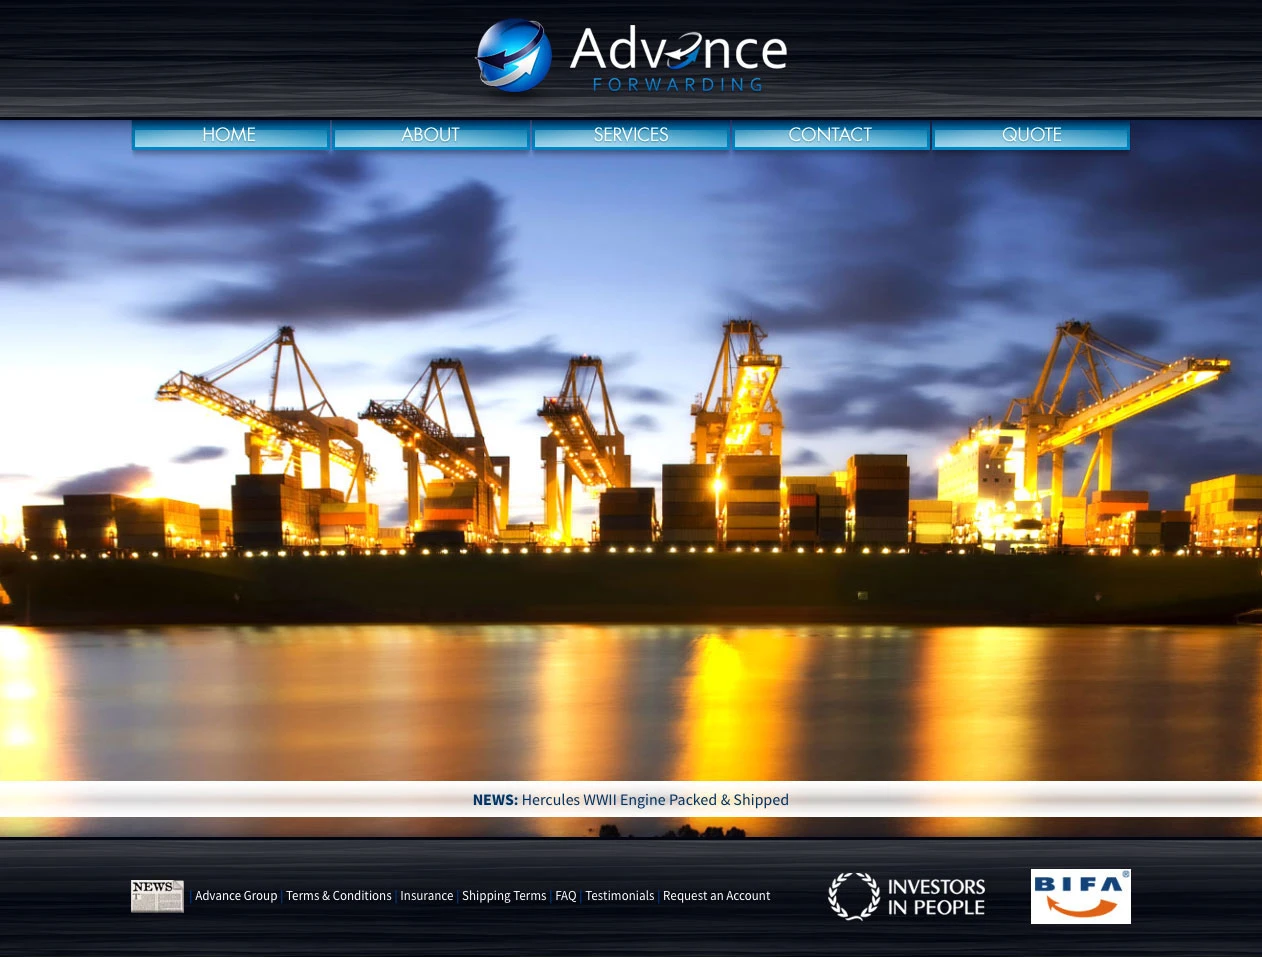This screenshot has width=1262, height=957.
Task: Open the QUOTE page
Action: (x=1031, y=135)
